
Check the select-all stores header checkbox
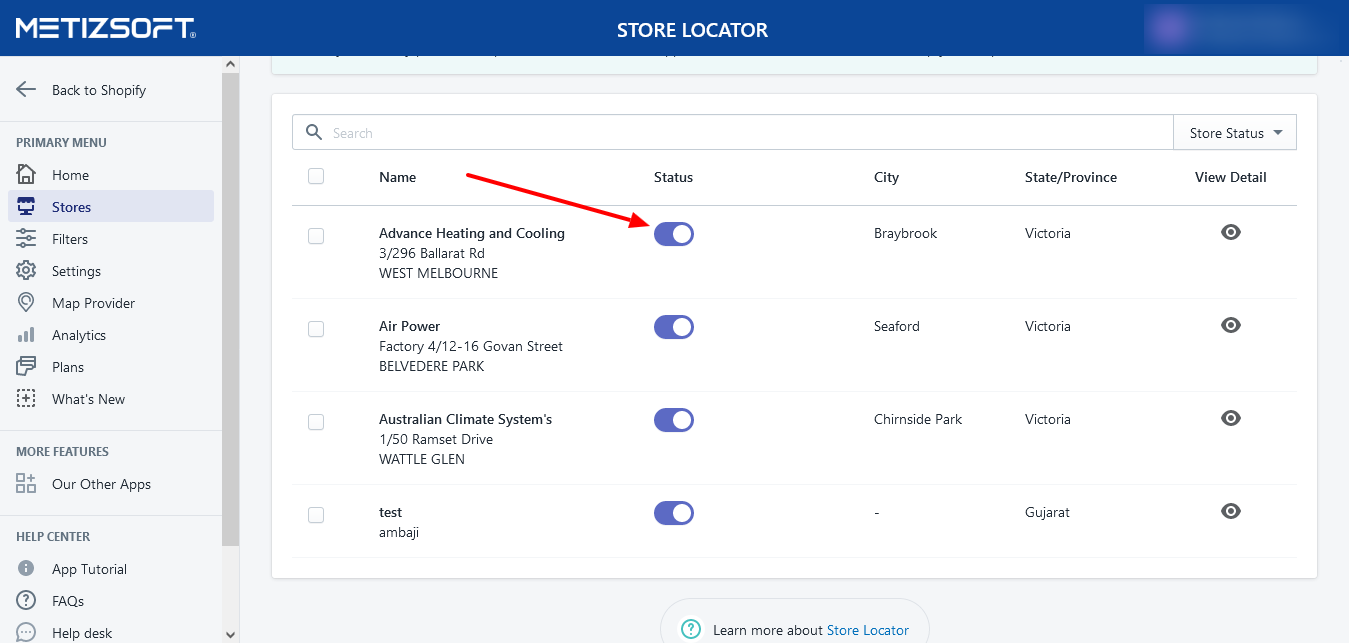click(x=316, y=176)
